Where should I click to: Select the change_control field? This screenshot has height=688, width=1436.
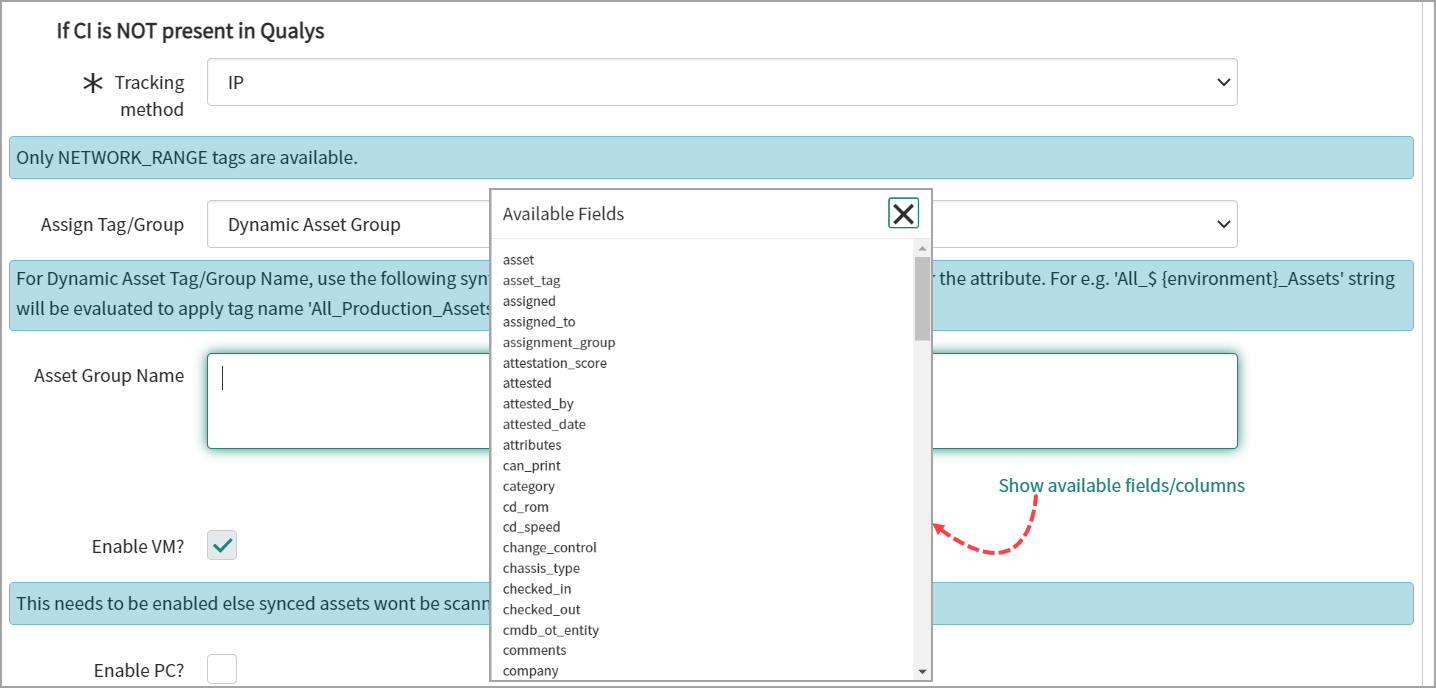(549, 547)
